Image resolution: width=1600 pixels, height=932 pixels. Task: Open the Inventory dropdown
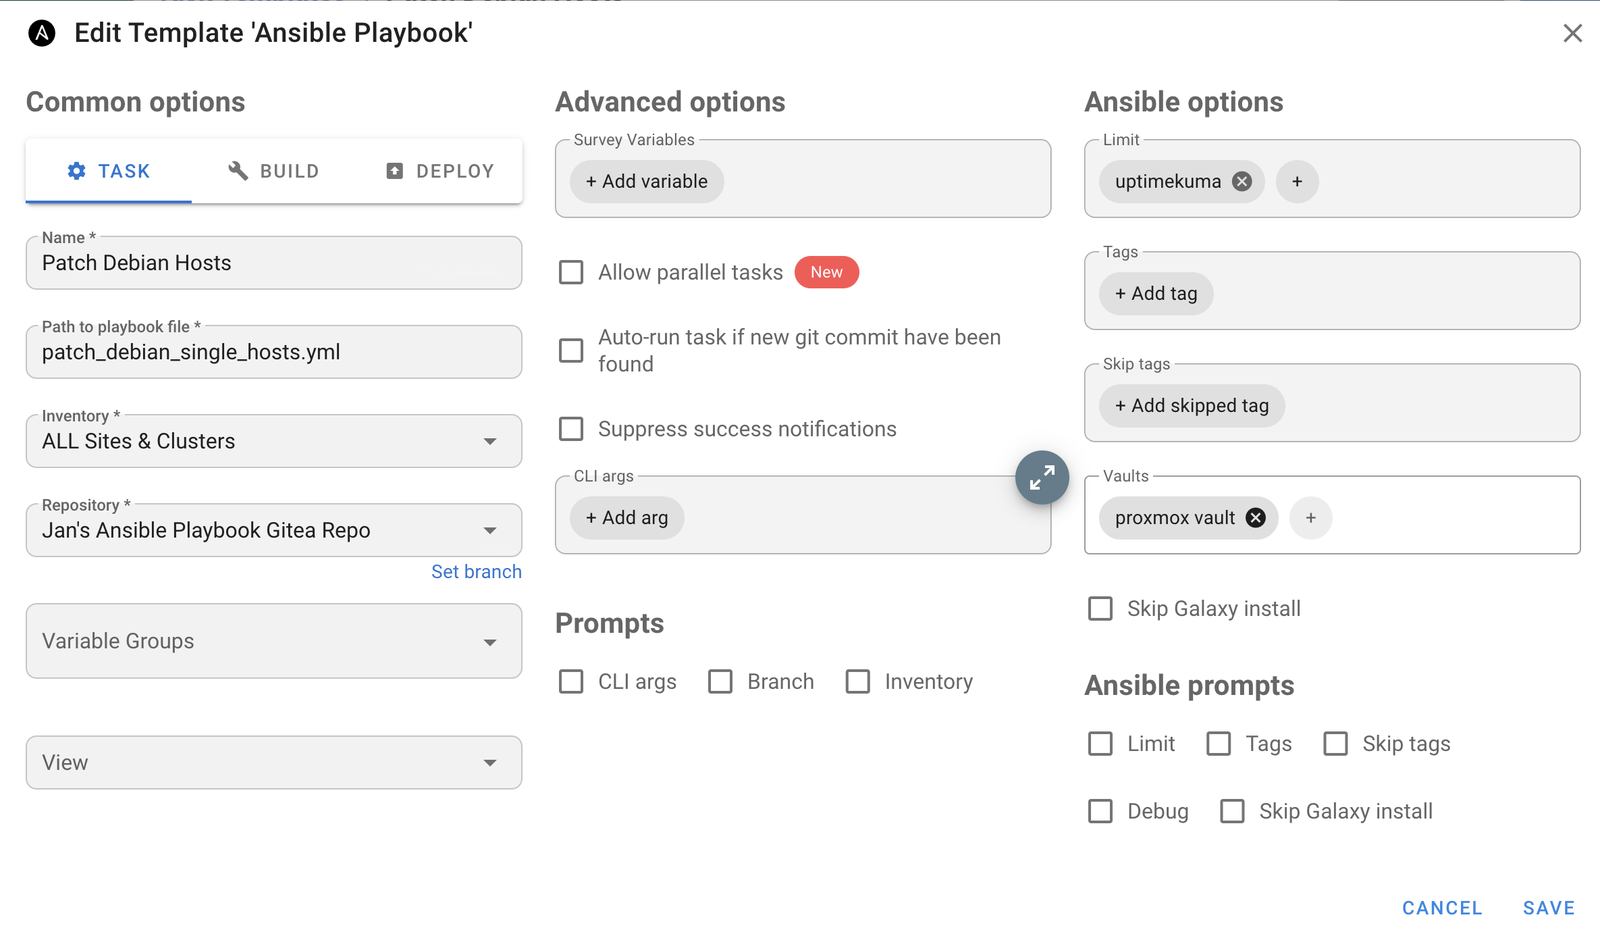pyautogui.click(x=274, y=441)
